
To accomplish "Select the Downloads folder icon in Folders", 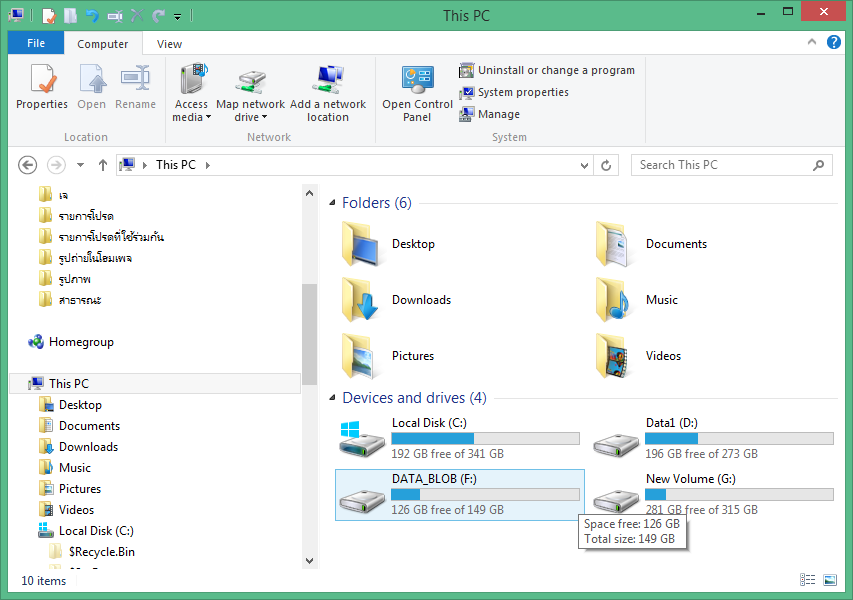I will [360, 300].
